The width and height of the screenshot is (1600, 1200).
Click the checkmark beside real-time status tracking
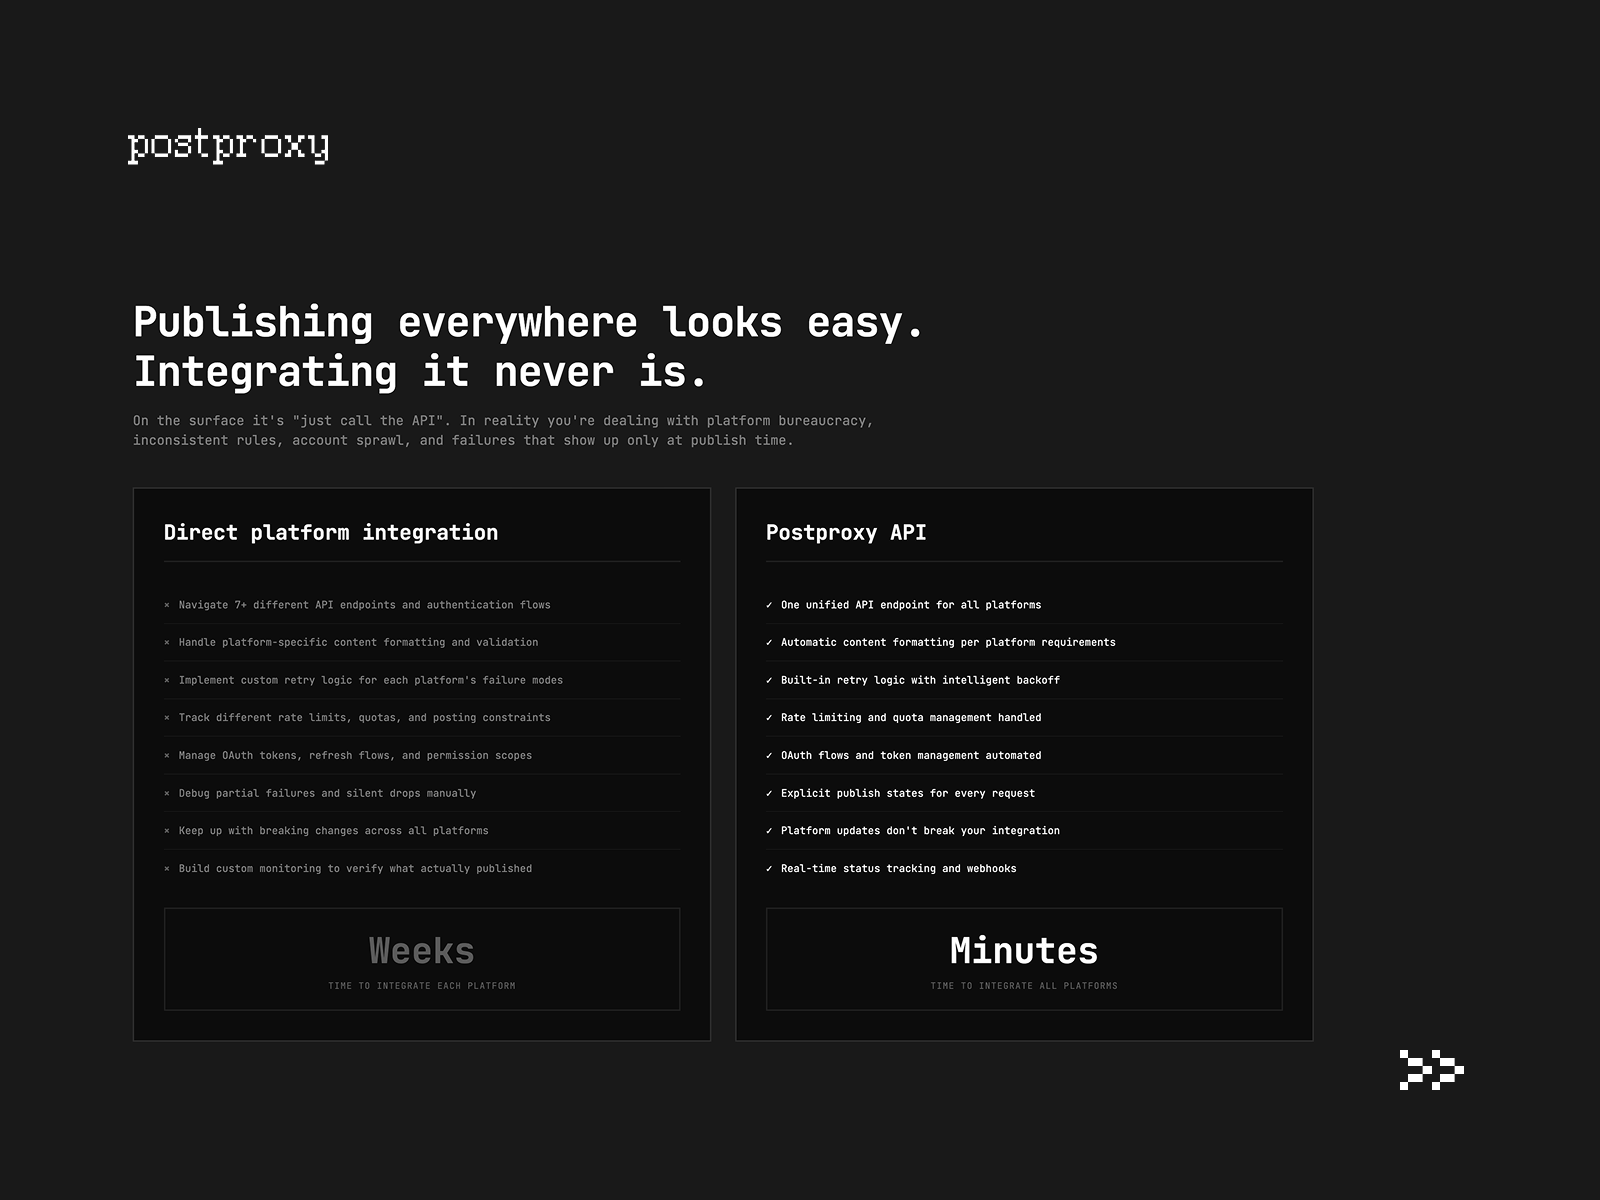click(768, 868)
